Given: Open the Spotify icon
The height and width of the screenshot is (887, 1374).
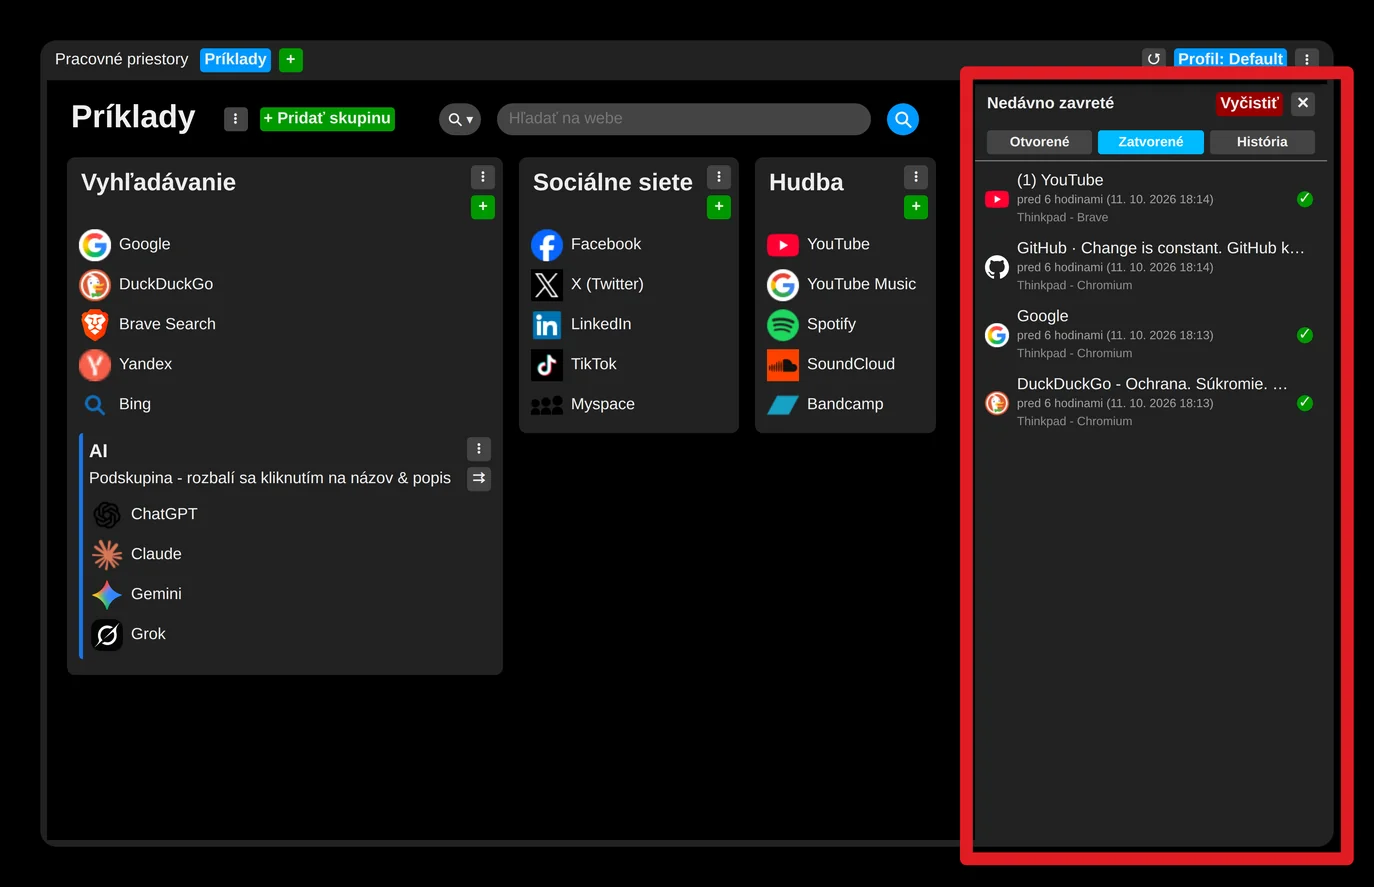Looking at the screenshot, I should pyautogui.click(x=783, y=324).
